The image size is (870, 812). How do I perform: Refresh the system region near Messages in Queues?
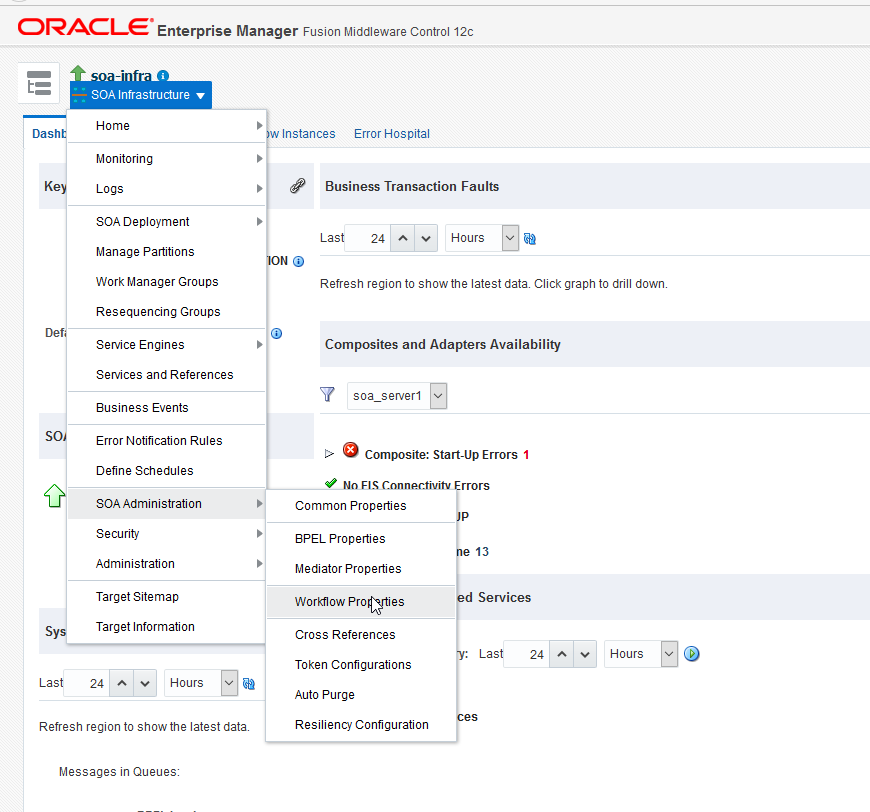coord(249,684)
